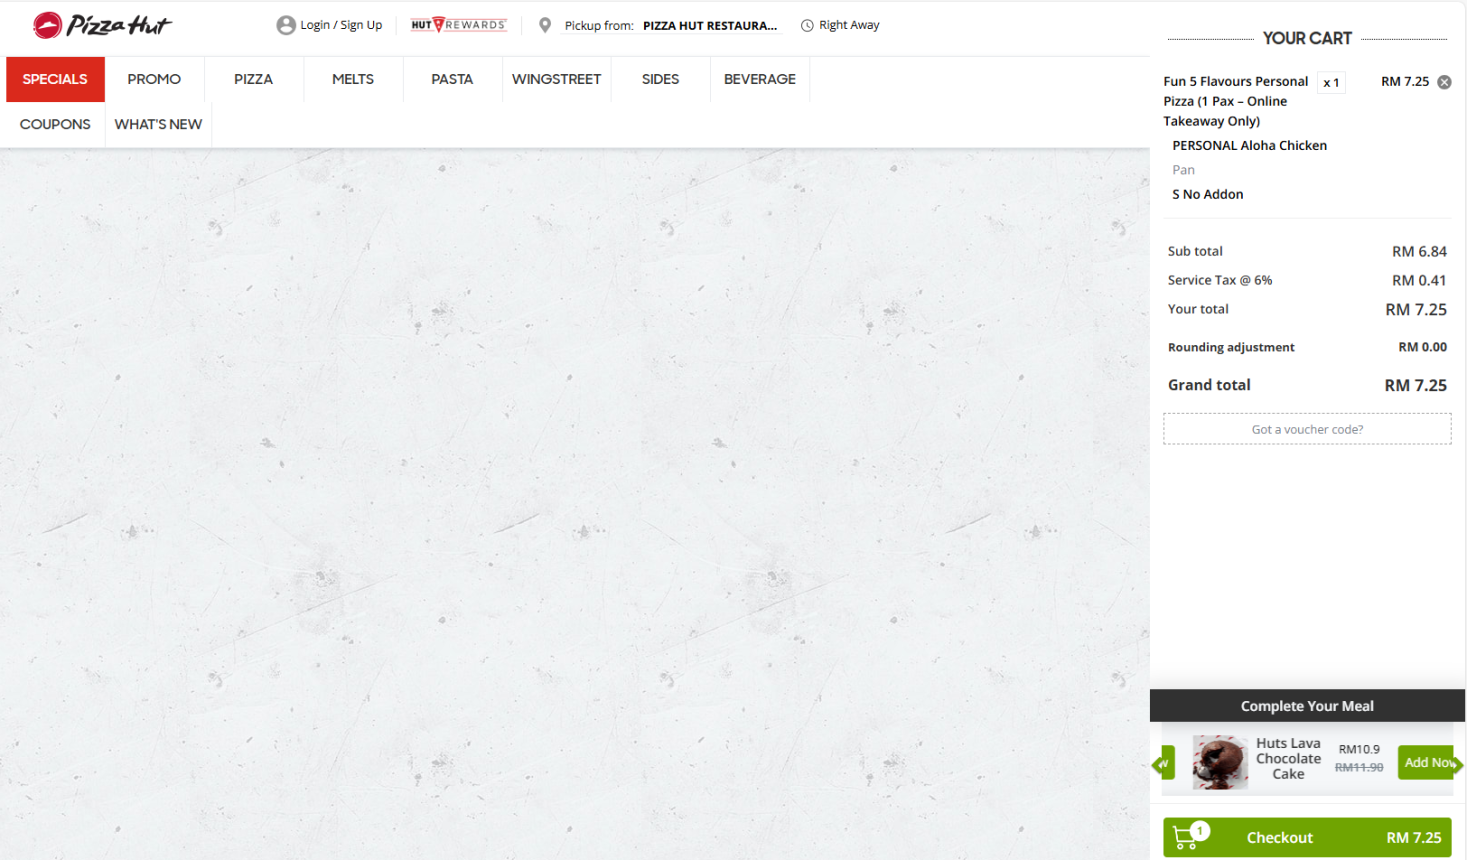1467x860 pixels.
Task: Click the Huts Lava Chocolate Cake thumbnail
Action: click(1220, 762)
